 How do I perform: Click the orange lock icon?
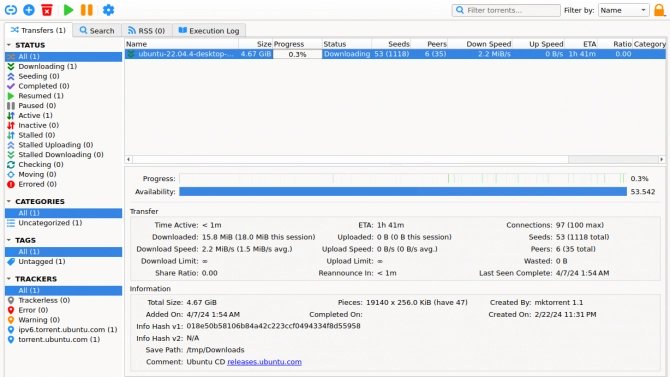[660, 10]
